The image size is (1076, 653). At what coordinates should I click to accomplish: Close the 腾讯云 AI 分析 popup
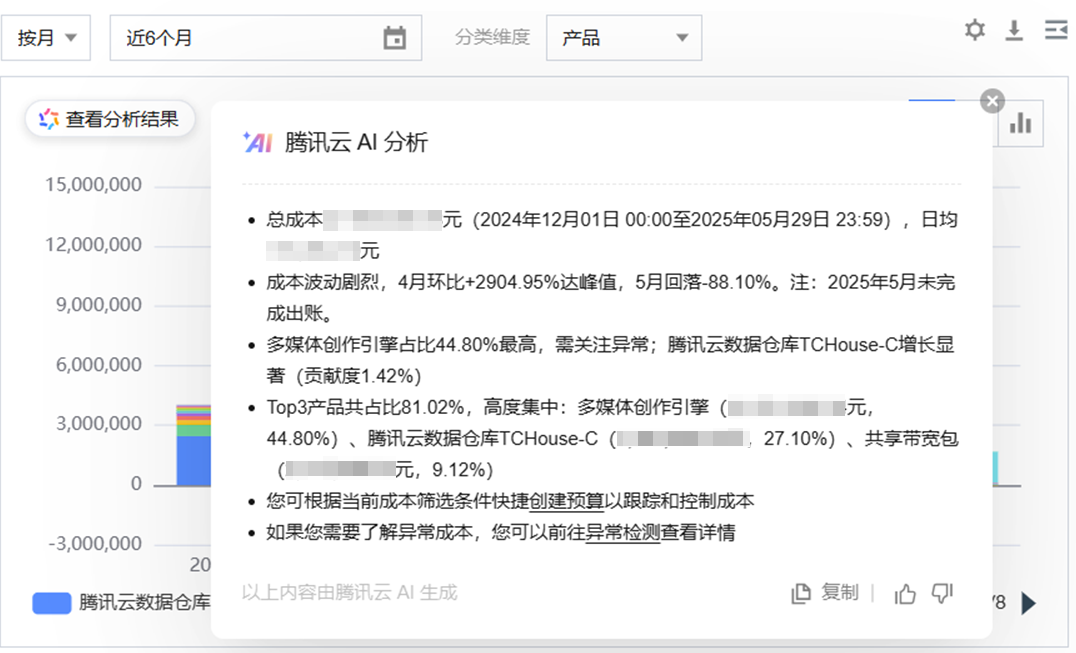point(992,102)
